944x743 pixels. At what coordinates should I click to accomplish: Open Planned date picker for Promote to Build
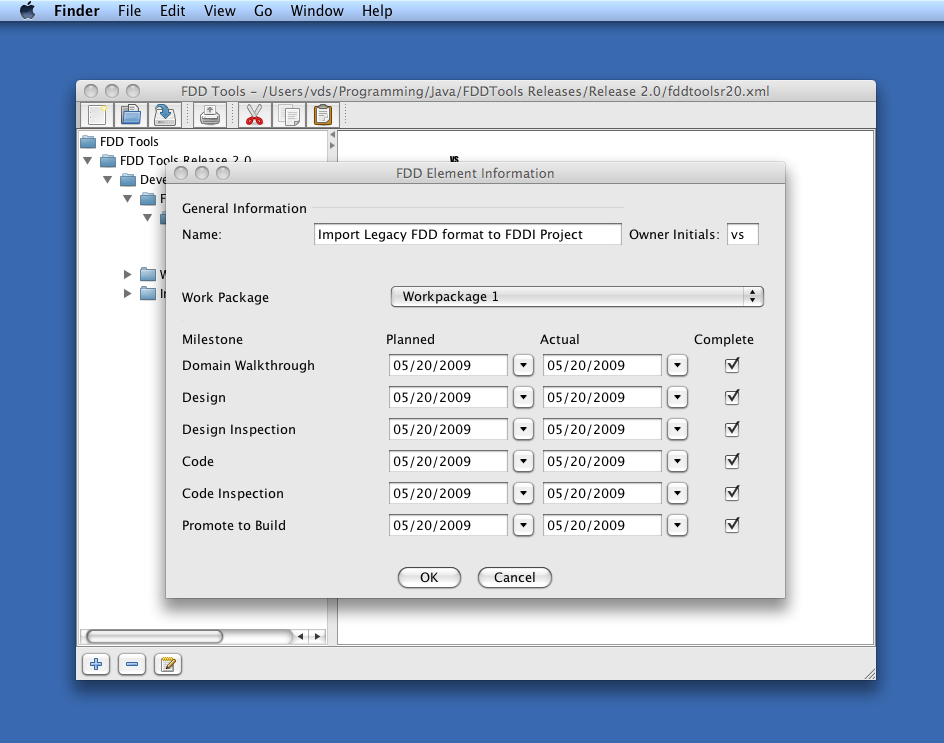523,524
